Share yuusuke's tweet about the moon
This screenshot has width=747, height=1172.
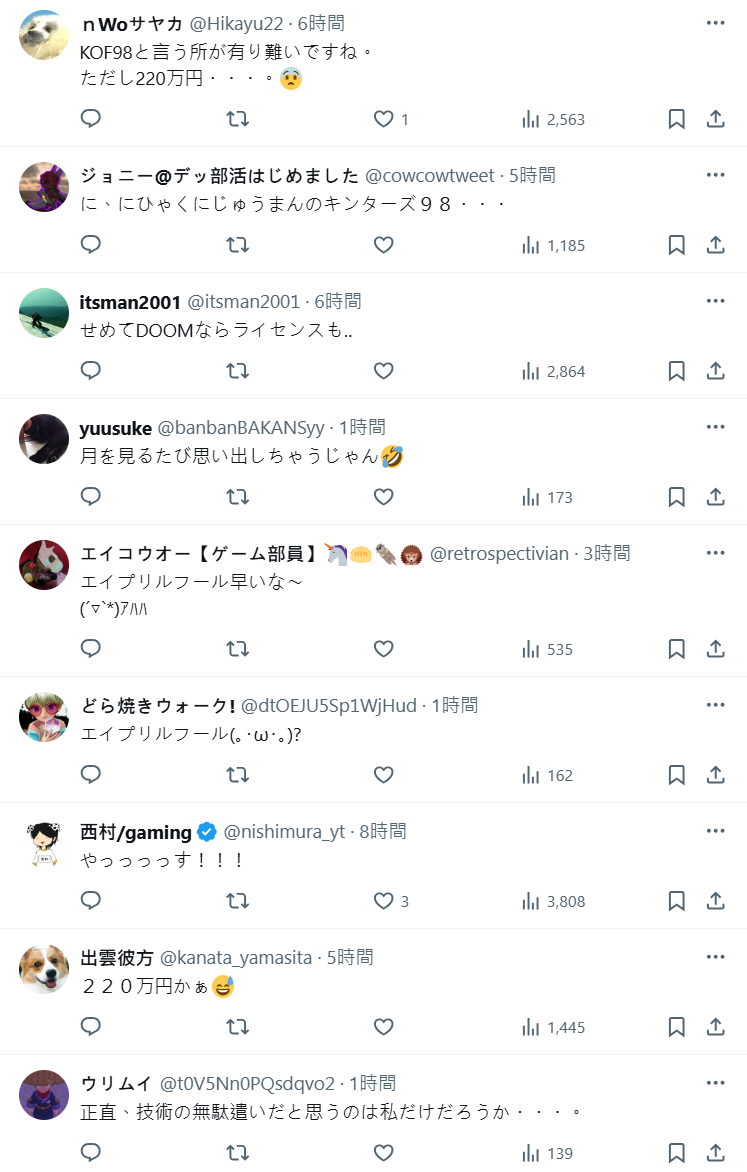715,497
